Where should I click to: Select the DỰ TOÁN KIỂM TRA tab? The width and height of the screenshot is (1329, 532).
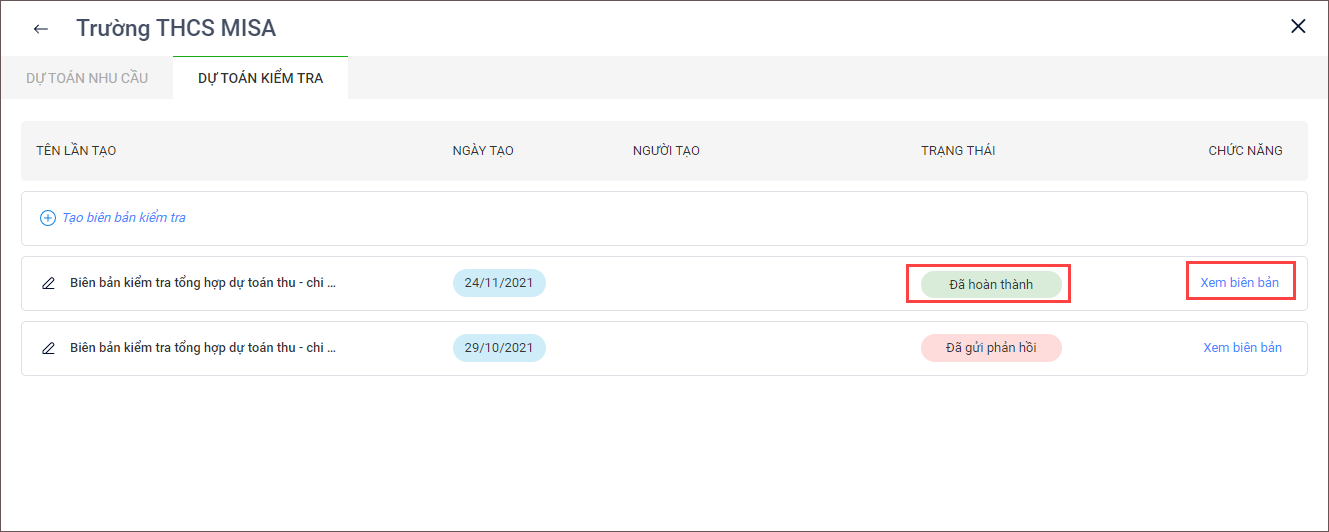tap(260, 78)
